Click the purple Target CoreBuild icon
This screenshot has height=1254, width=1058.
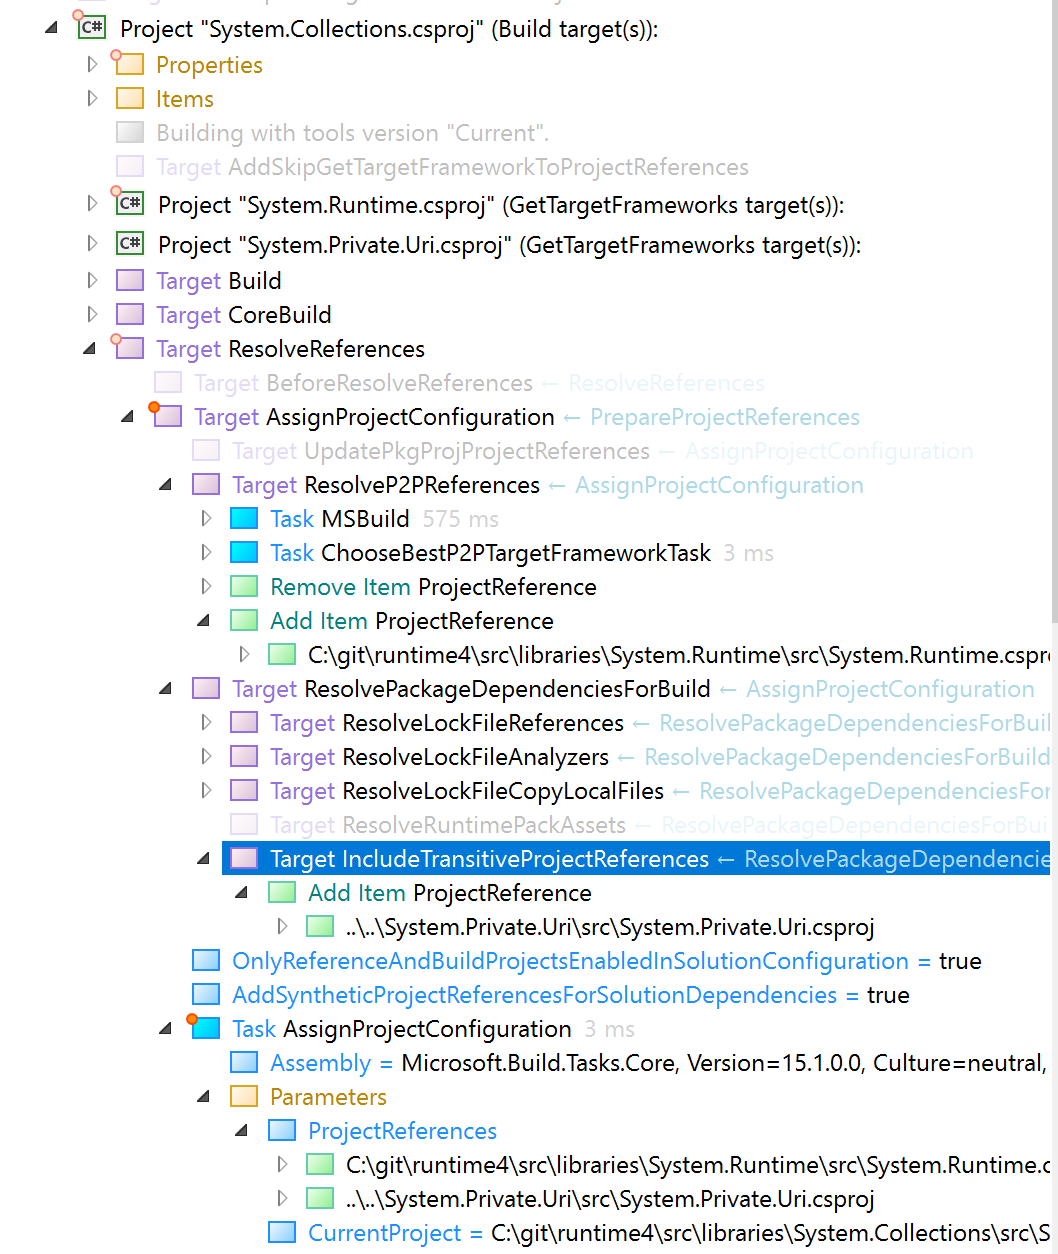(130, 315)
